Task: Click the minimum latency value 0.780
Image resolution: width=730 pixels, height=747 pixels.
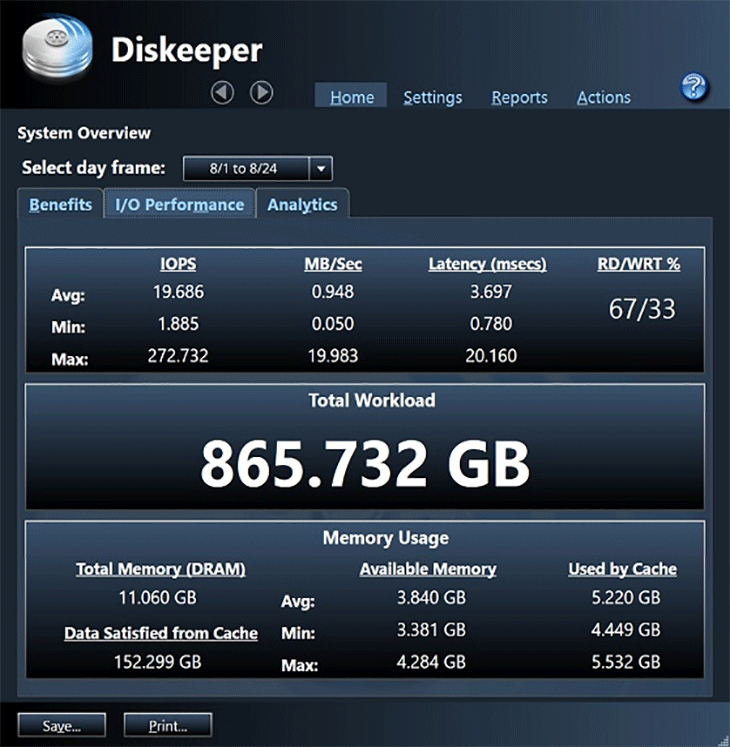Action: coord(491,324)
